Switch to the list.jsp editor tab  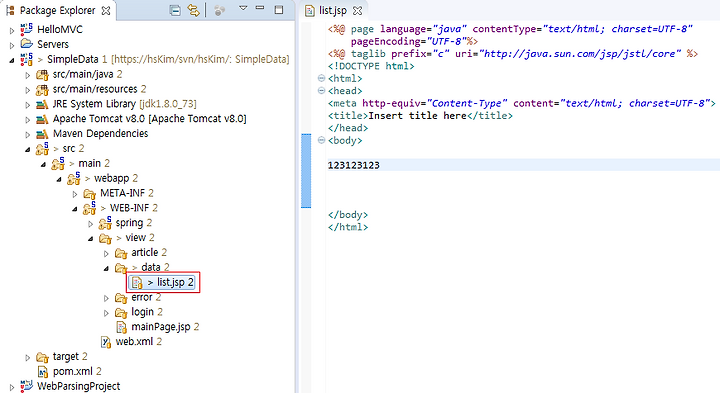(333, 11)
